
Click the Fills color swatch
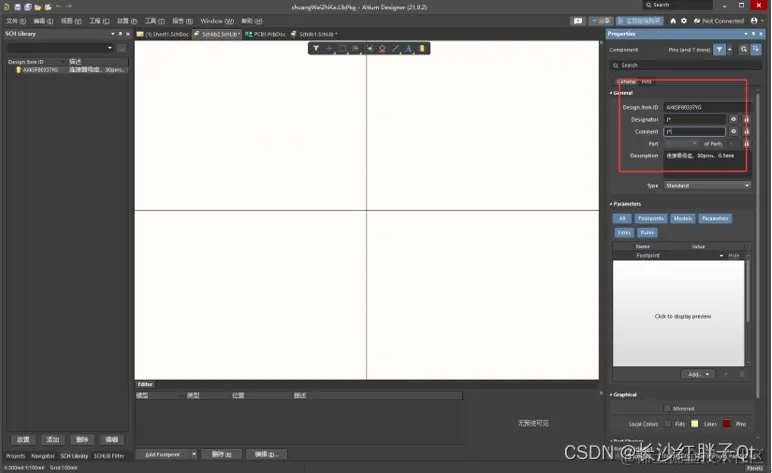(x=695, y=424)
